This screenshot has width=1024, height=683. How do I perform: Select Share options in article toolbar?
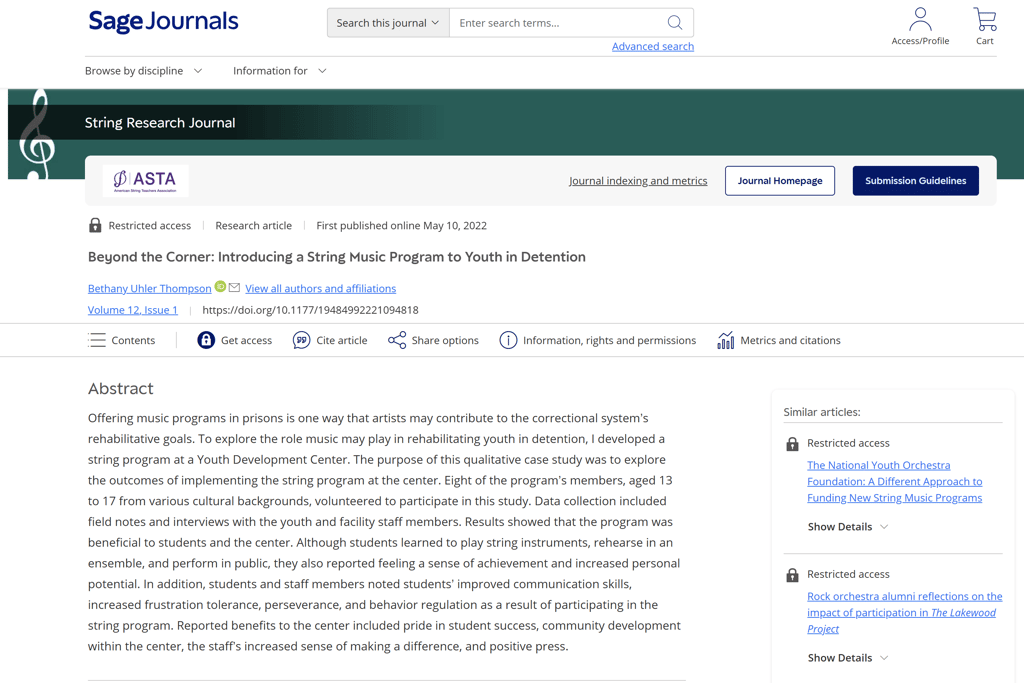[445, 340]
